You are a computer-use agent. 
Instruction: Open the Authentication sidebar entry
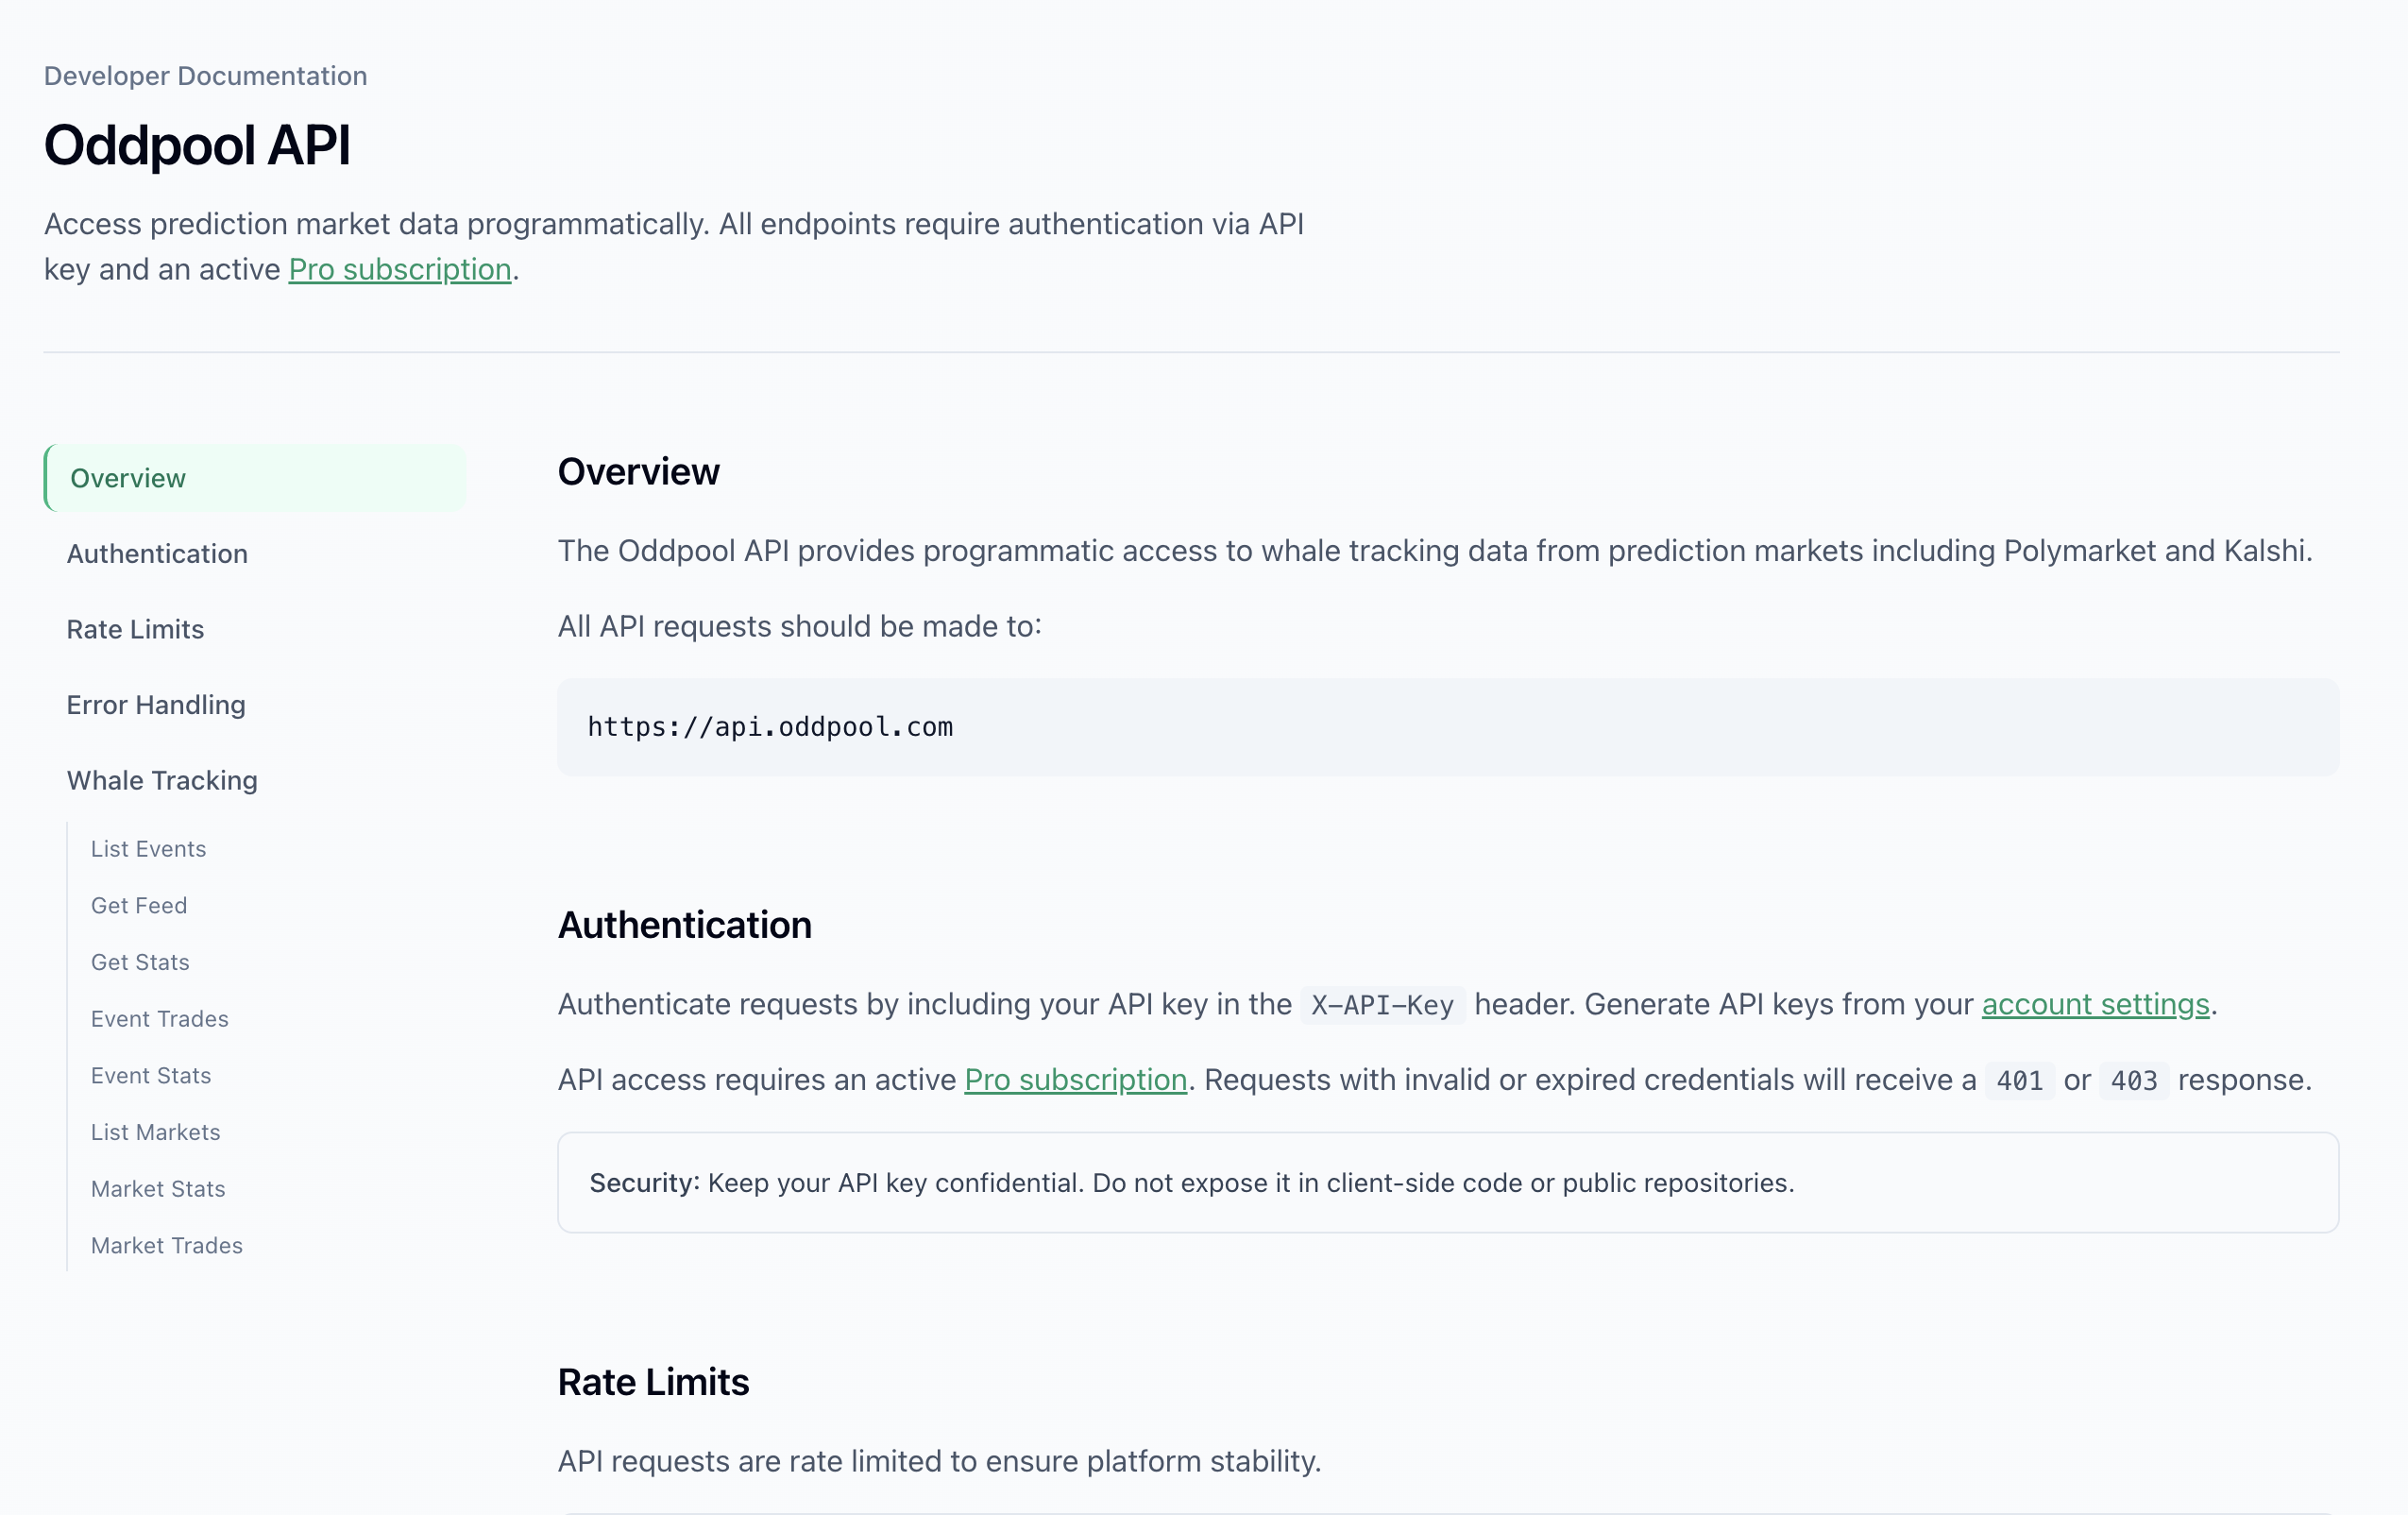tap(157, 553)
